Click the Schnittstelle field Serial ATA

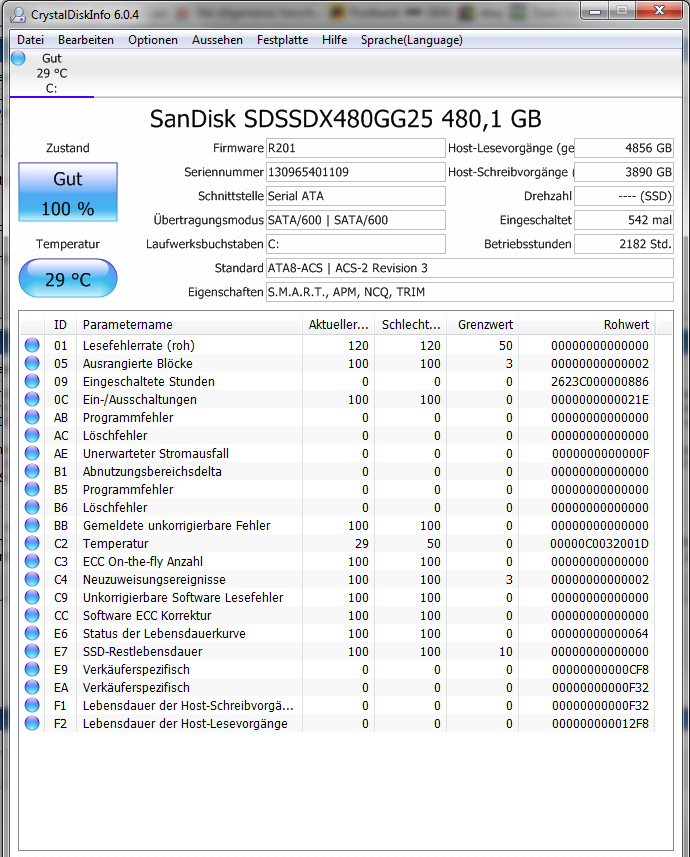355,196
